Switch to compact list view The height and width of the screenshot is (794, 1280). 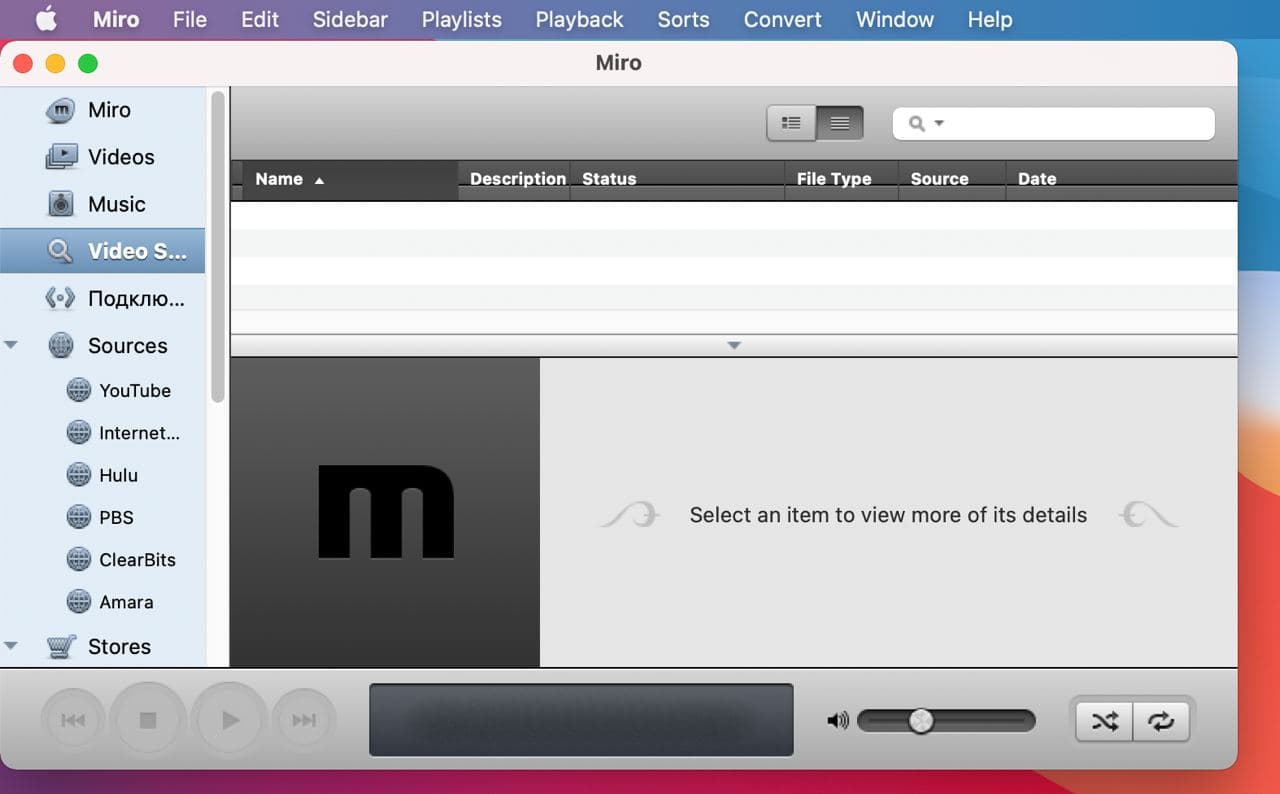840,123
